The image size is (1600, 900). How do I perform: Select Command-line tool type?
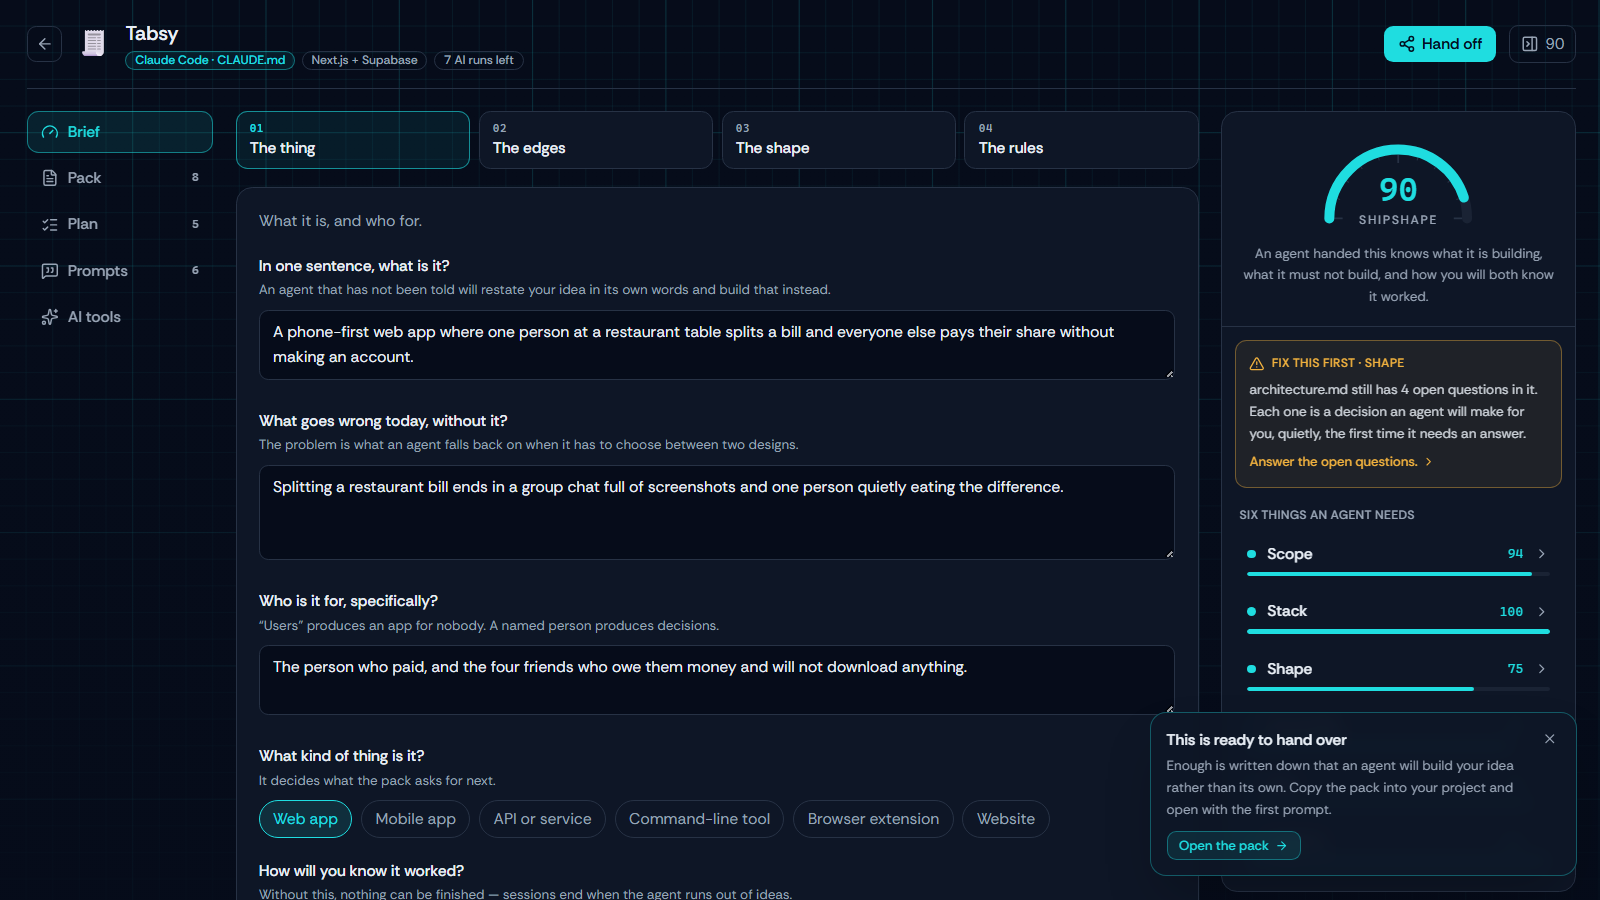pos(699,819)
